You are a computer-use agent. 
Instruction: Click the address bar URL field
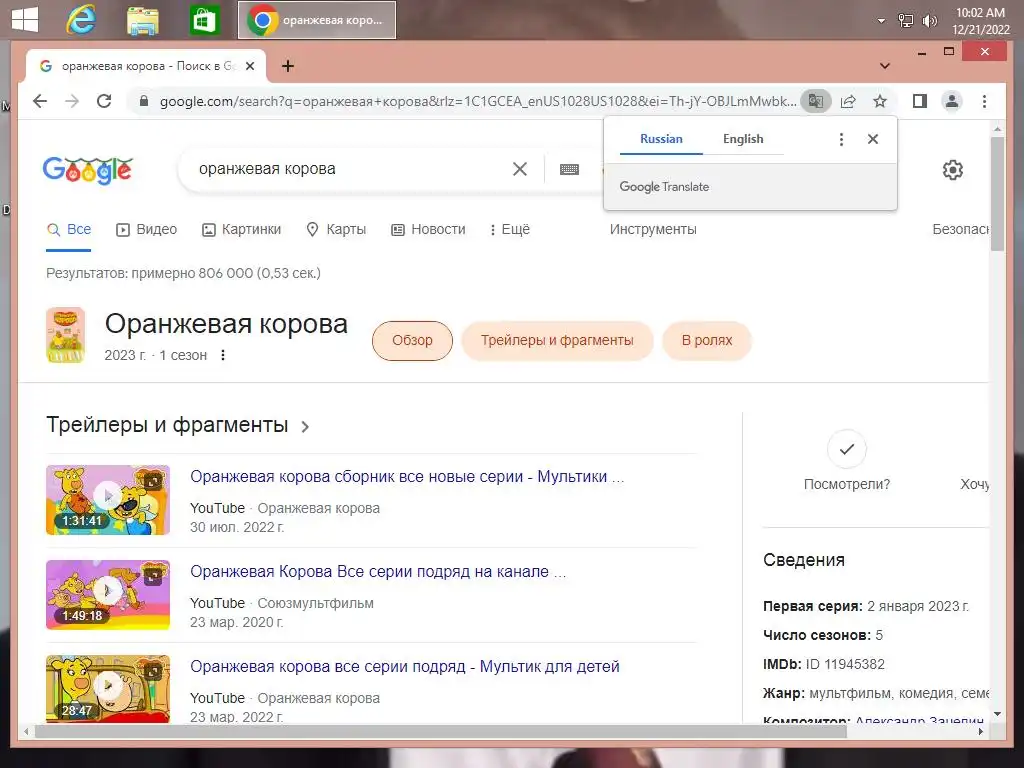[478, 101]
